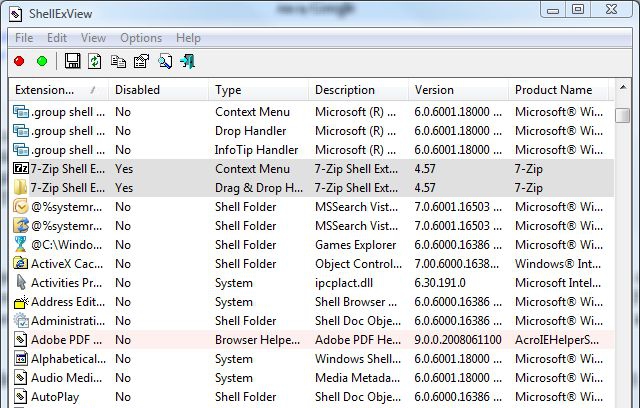Open the View menu

[x=93, y=38]
